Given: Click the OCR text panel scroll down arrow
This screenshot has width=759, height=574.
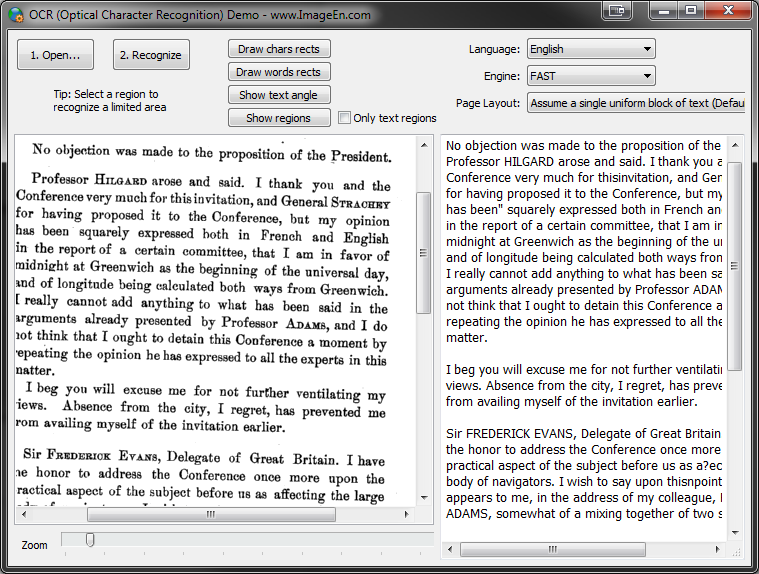Looking at the screenshot, I should (x=735, y=533).
